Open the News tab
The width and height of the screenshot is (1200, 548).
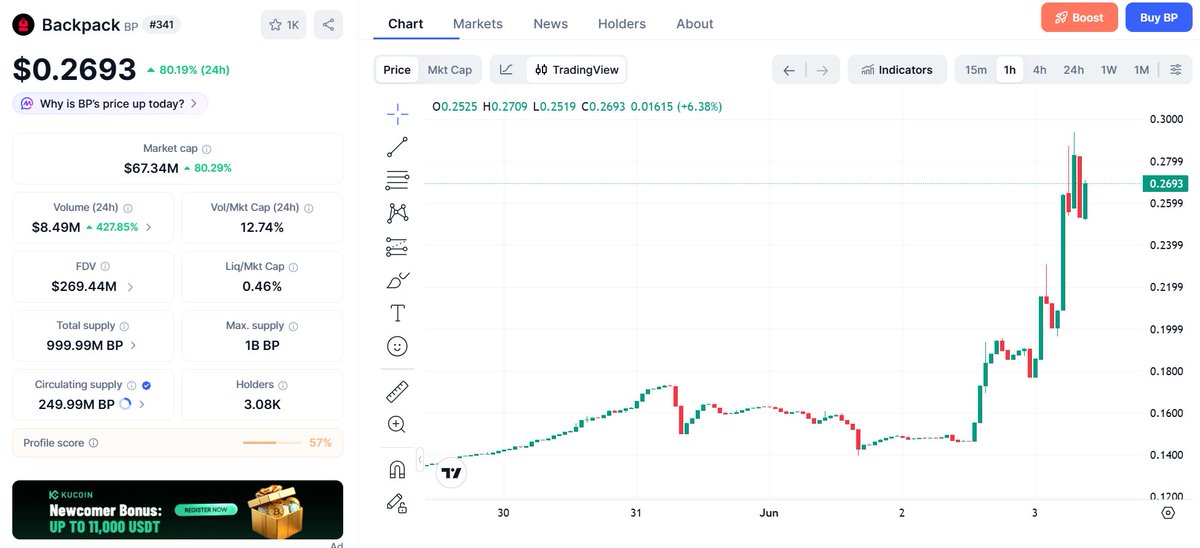click(x=550, y=24)
